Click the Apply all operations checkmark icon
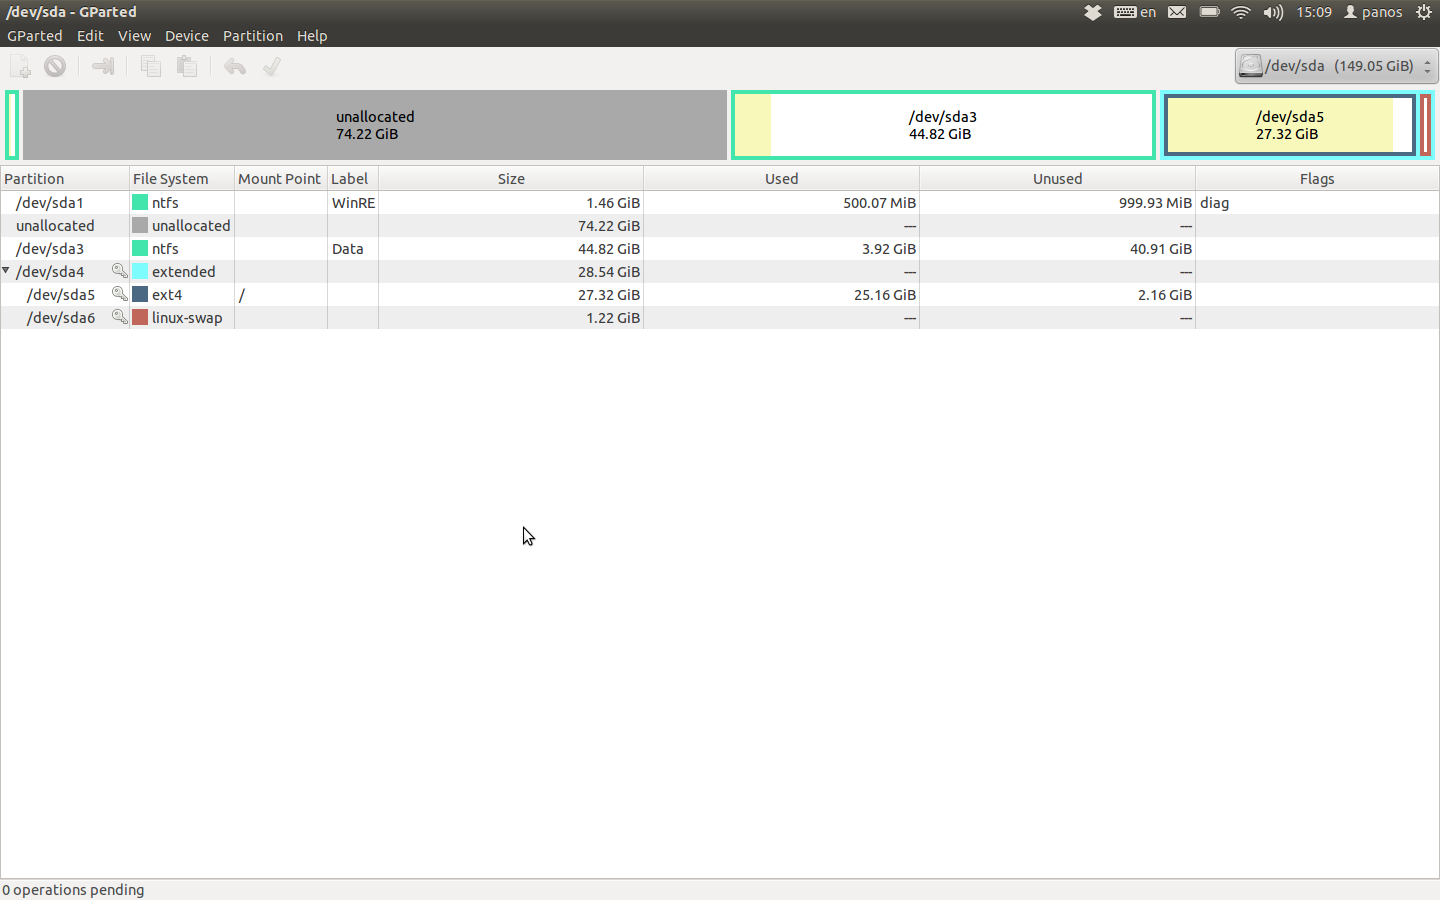Image resolution: width=1440 pixels, height=900 pixels. pos(271,67)
